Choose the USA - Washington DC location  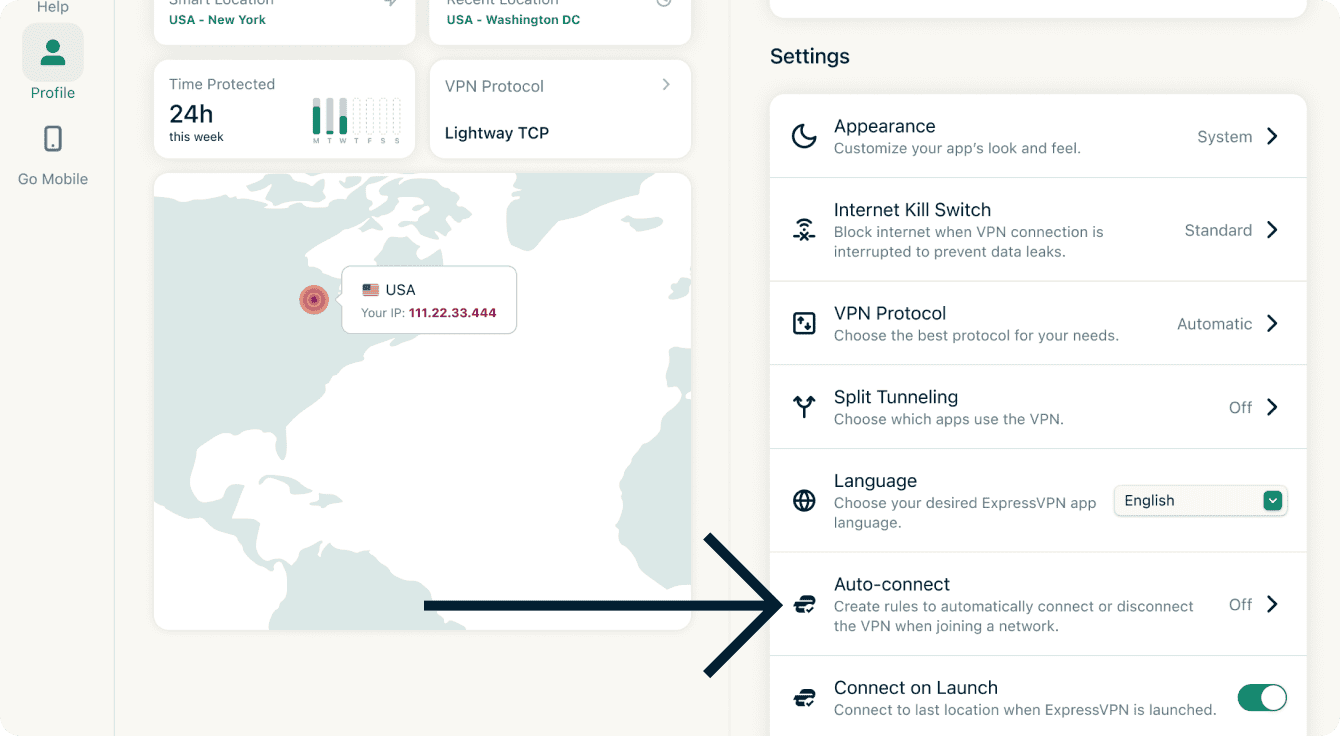click(x=513, y=20)
